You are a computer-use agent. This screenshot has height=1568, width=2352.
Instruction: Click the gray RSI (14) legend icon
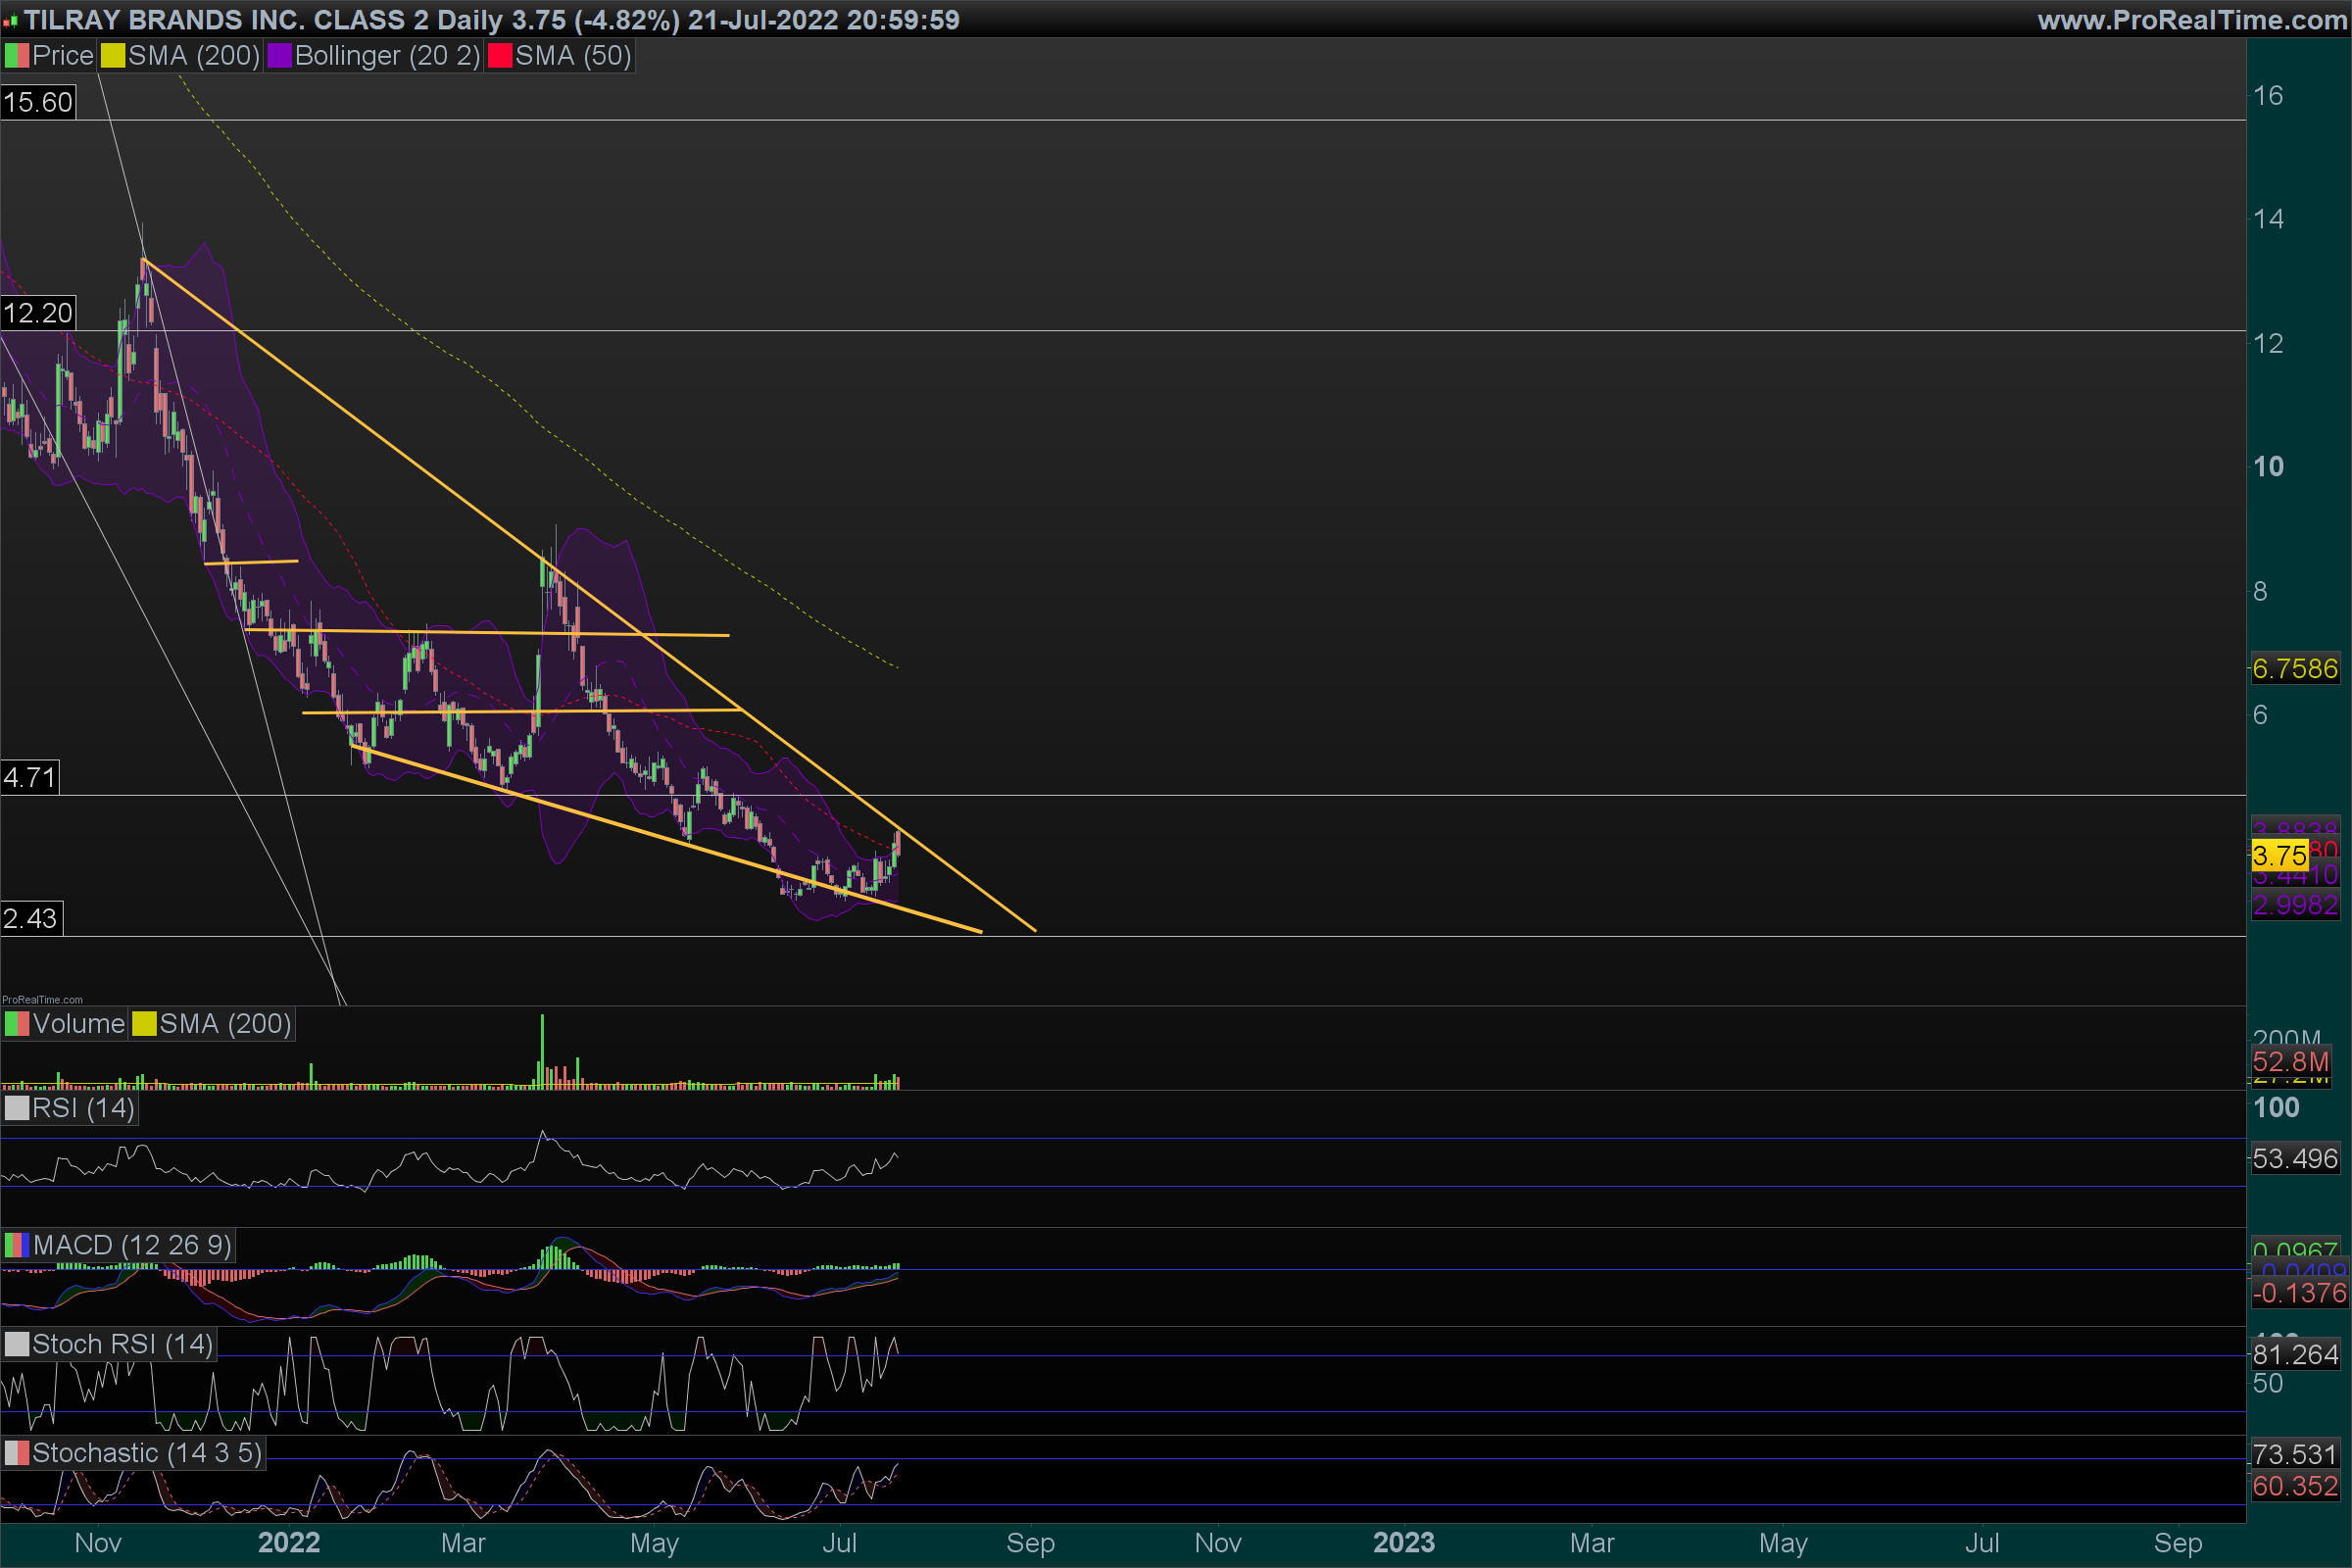pyautogui.click(x=17, y=1108)
